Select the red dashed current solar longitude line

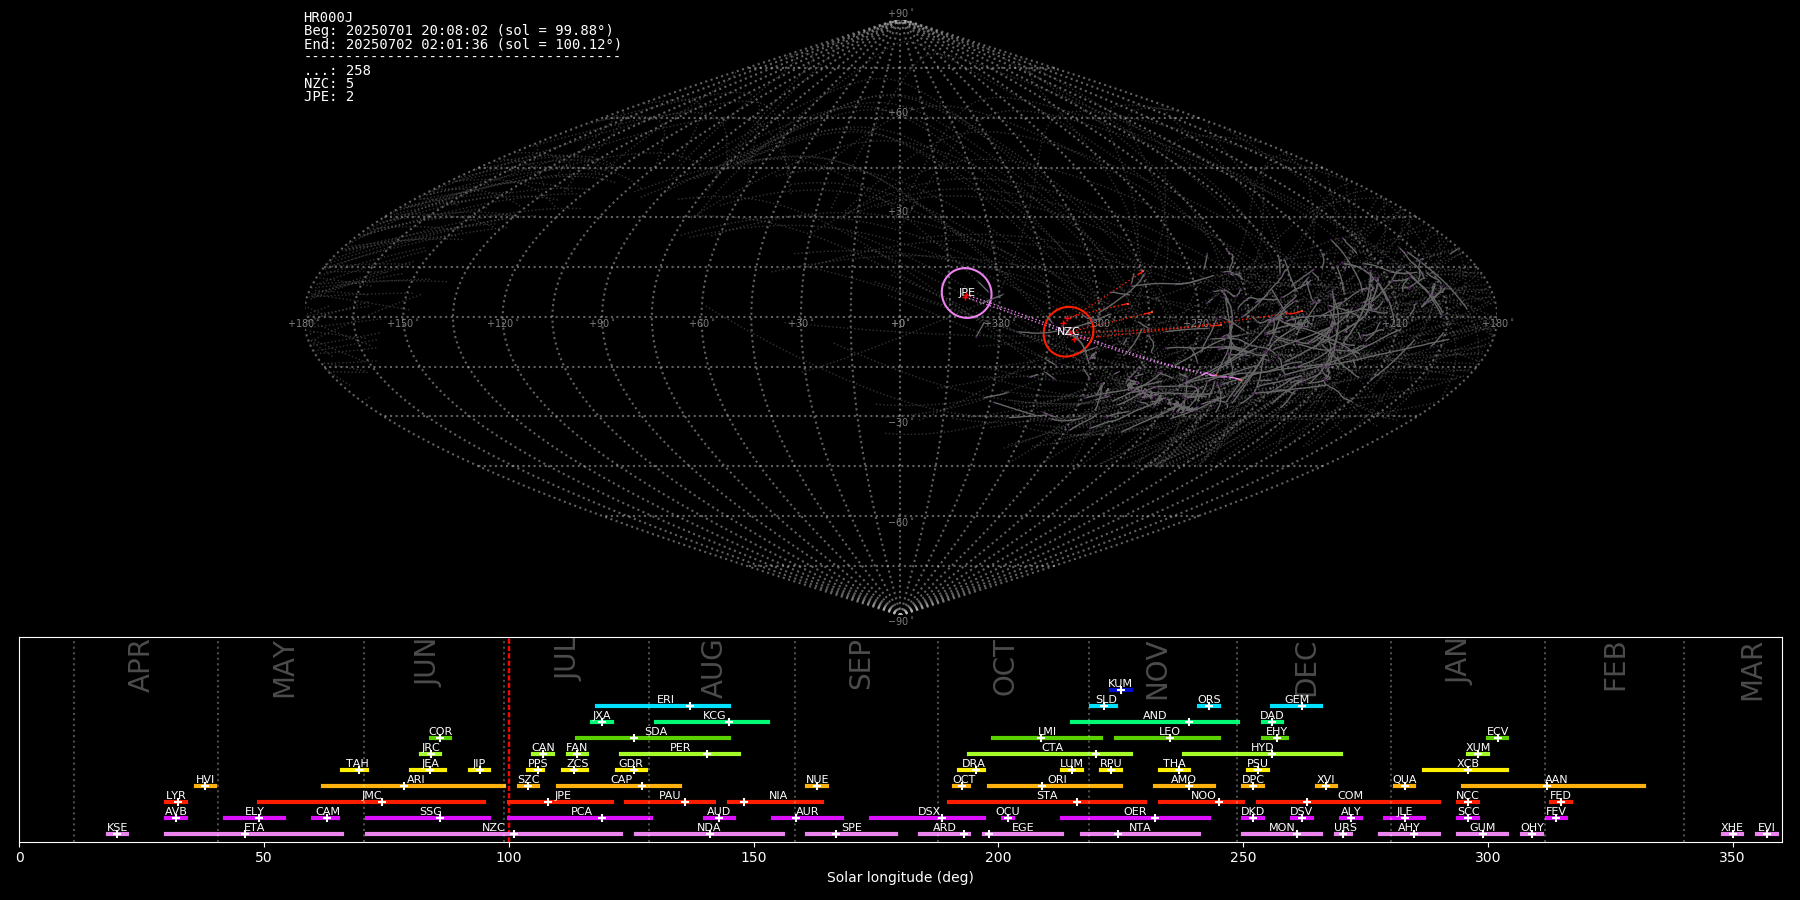click(509, 740)
